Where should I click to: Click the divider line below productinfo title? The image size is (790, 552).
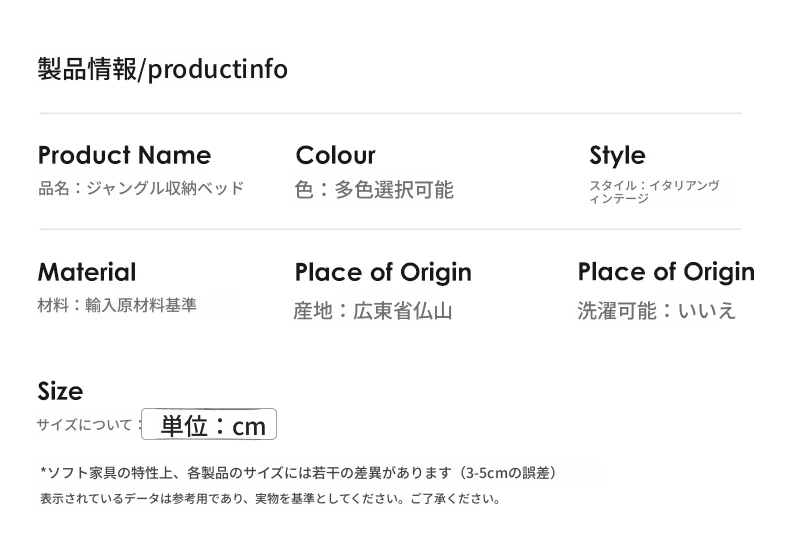click(x=390, y=113)
